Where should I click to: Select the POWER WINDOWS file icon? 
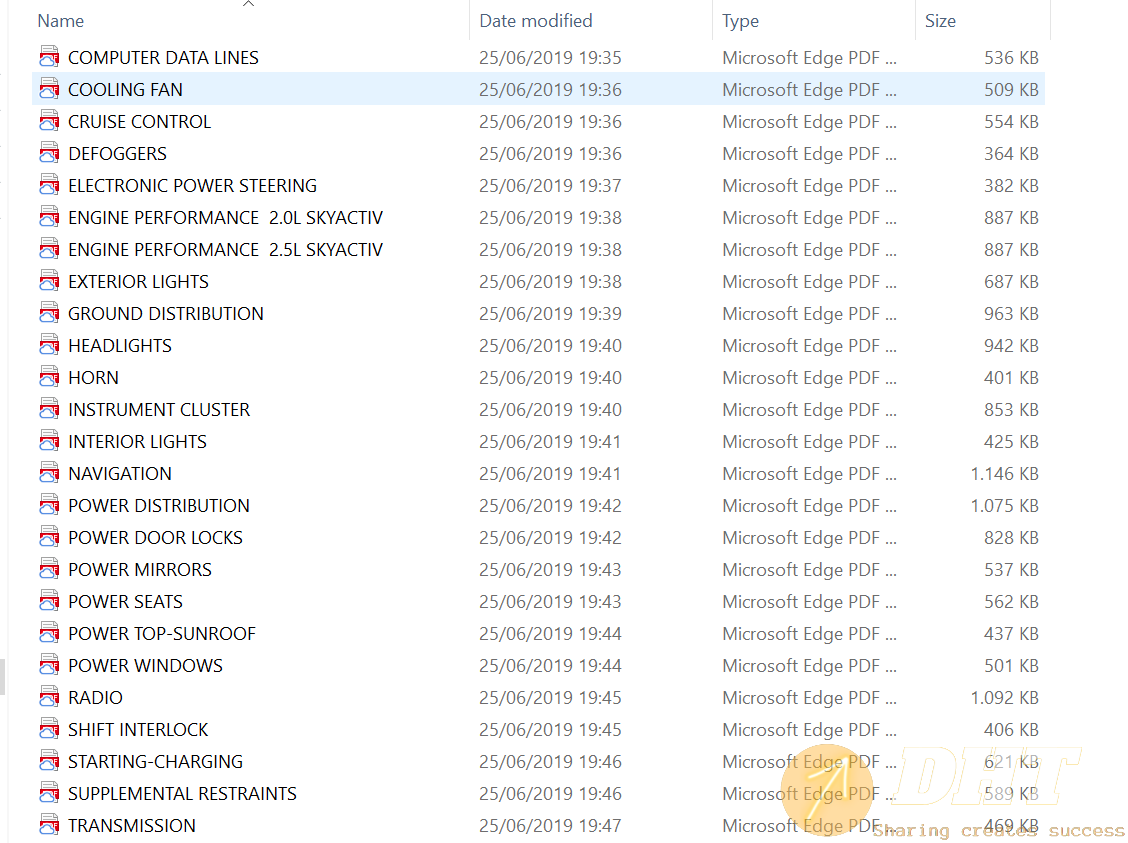(49, 665)
